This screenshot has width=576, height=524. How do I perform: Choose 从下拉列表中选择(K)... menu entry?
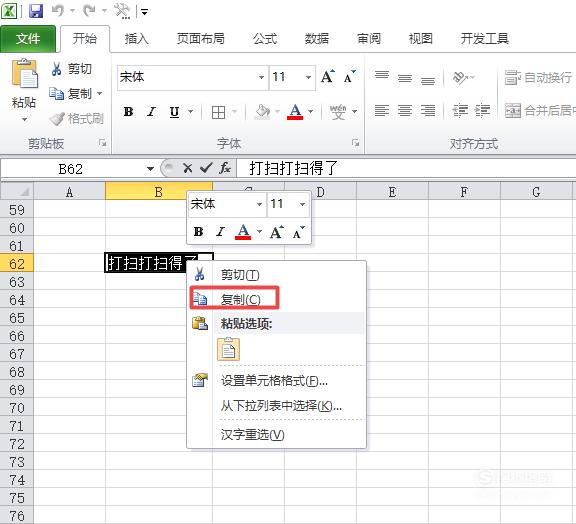pyautogui.click(x=276, y=406)
